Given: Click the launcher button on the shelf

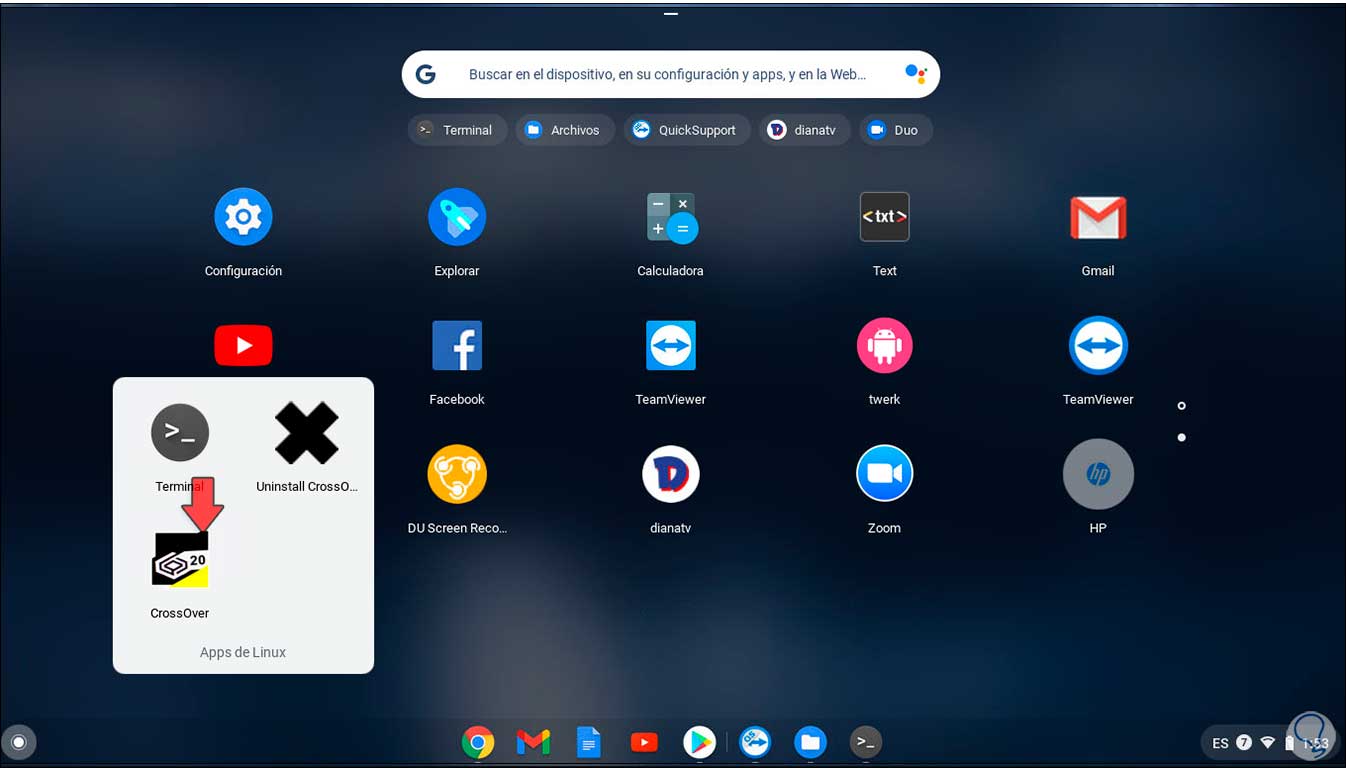Looking at the screenshot, I should click(x=19, y=743).
